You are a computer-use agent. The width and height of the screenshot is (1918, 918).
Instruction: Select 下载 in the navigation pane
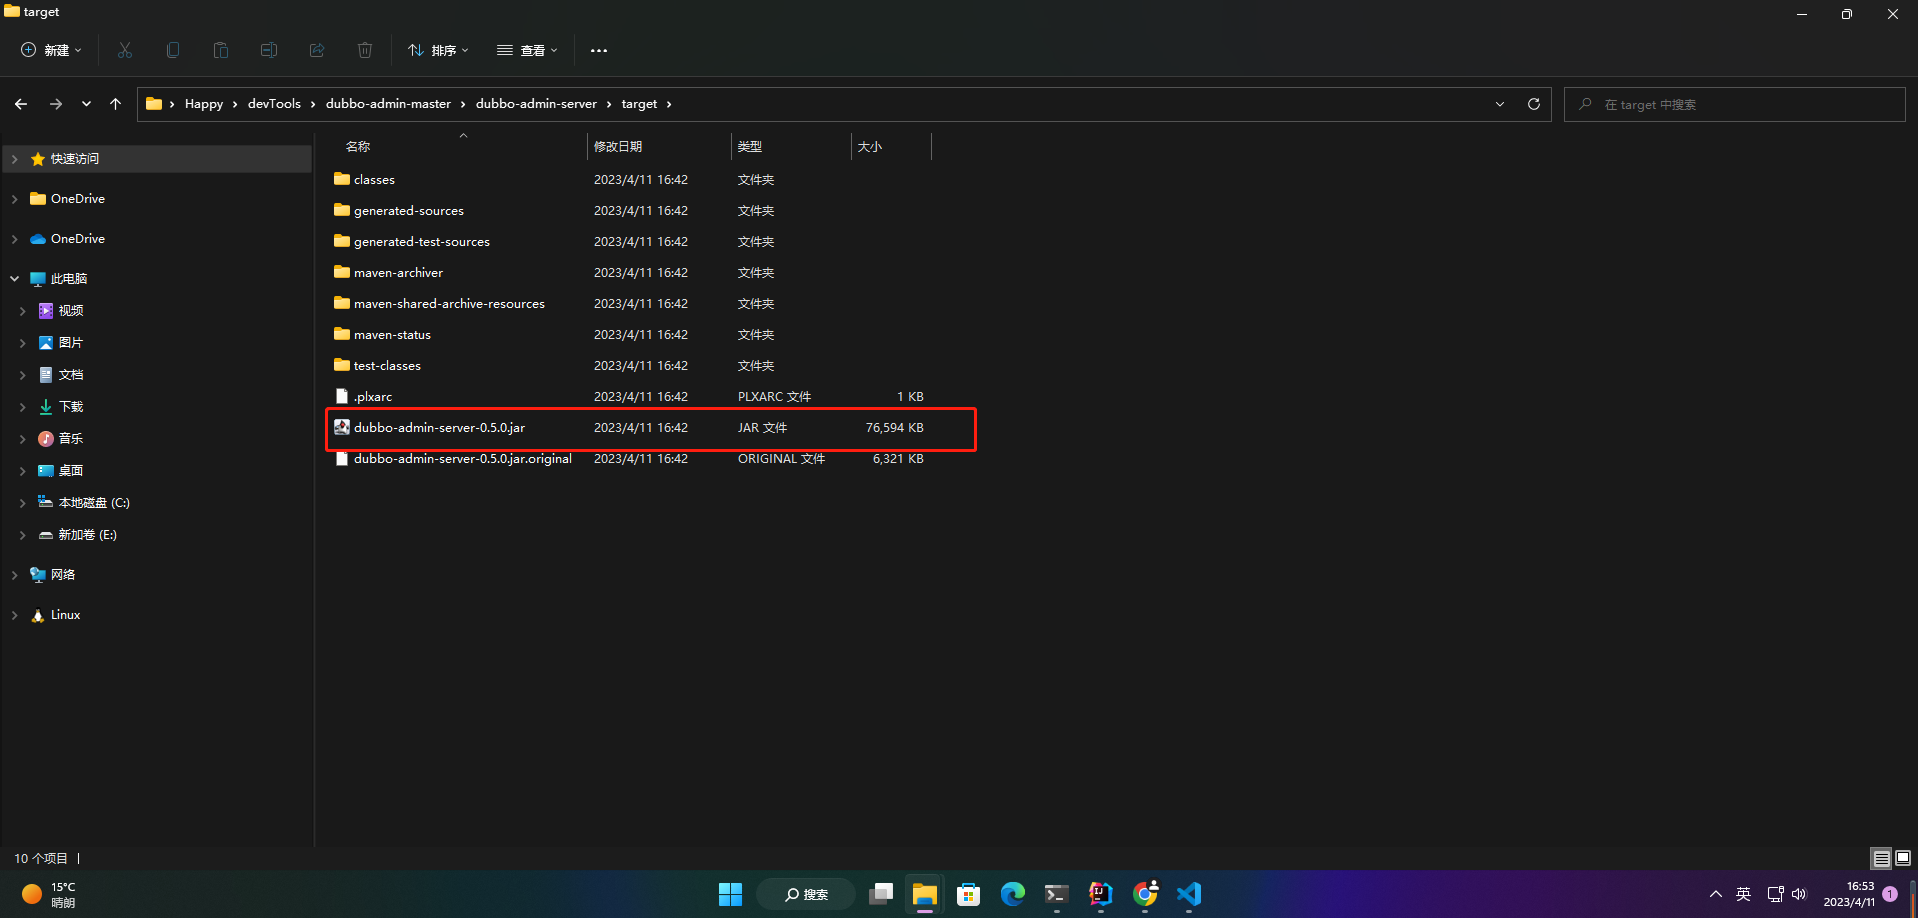pyautogui.click(x=71, y=407)
